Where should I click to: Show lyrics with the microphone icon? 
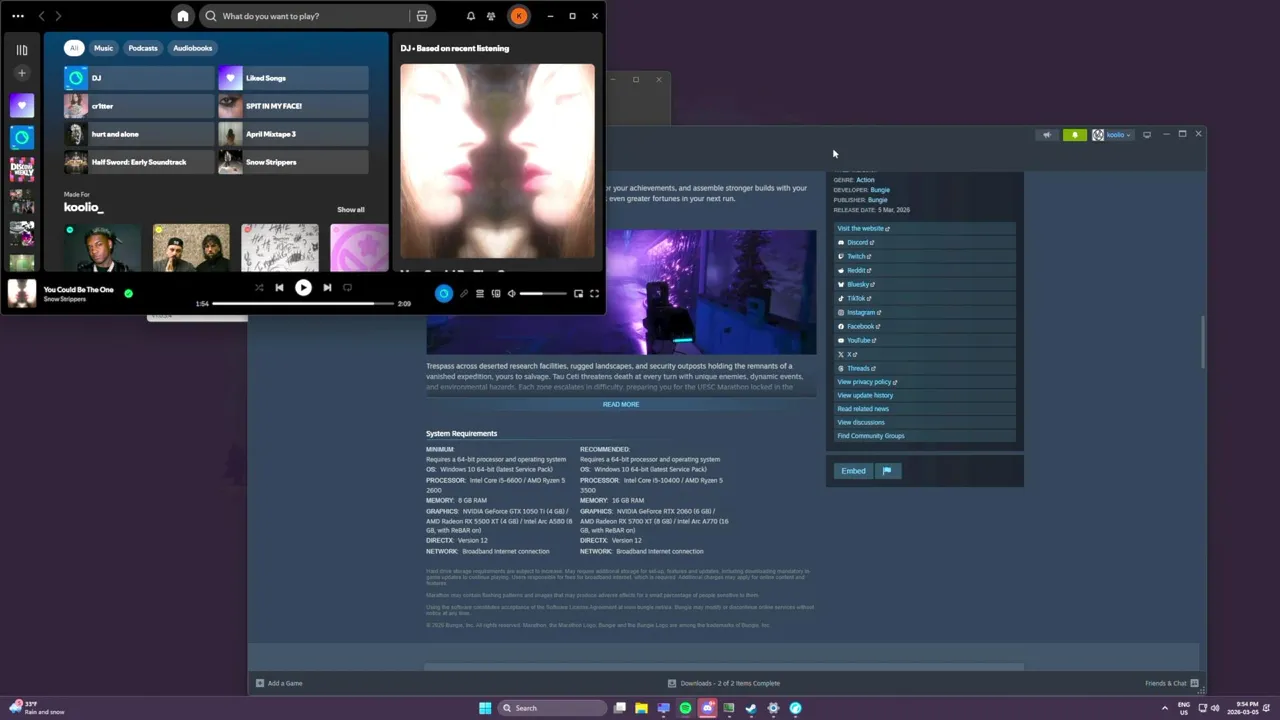464,293
